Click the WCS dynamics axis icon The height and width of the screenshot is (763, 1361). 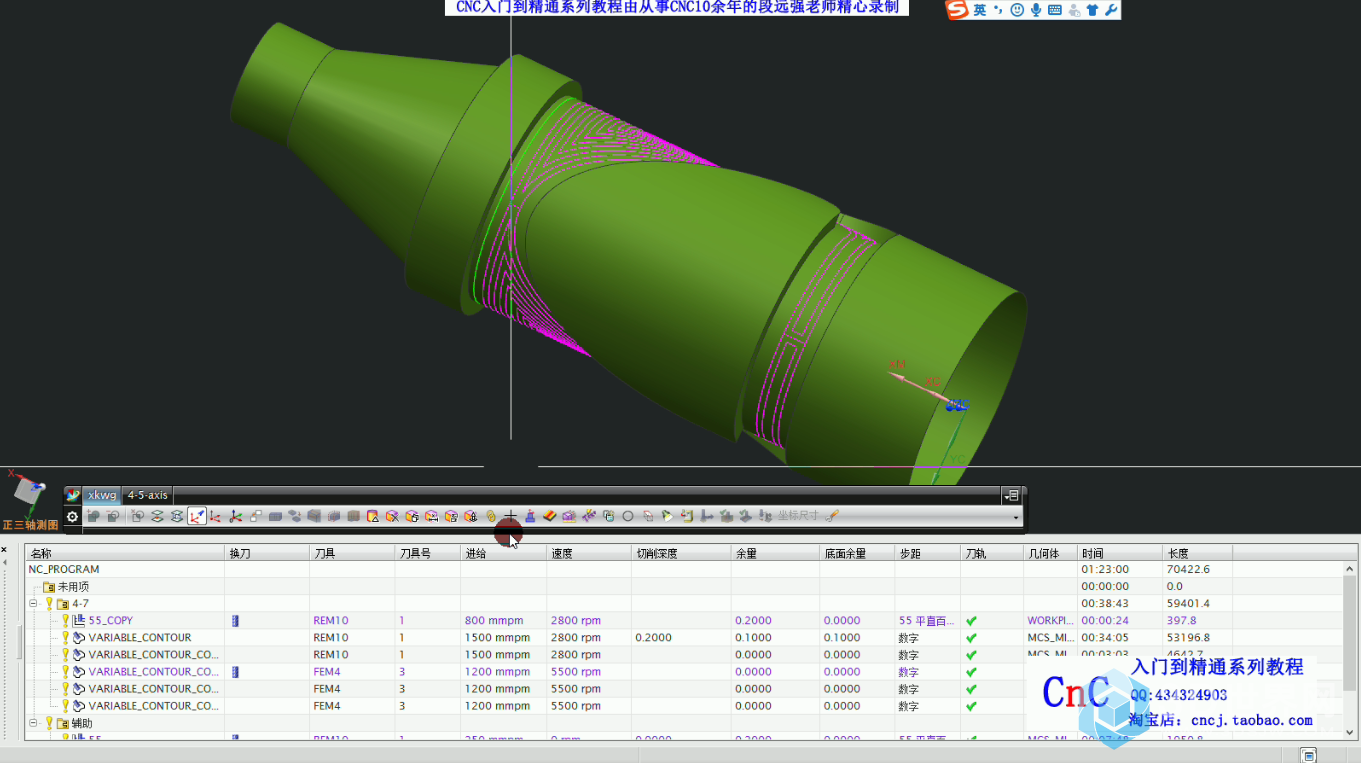(x=196, y=516)
